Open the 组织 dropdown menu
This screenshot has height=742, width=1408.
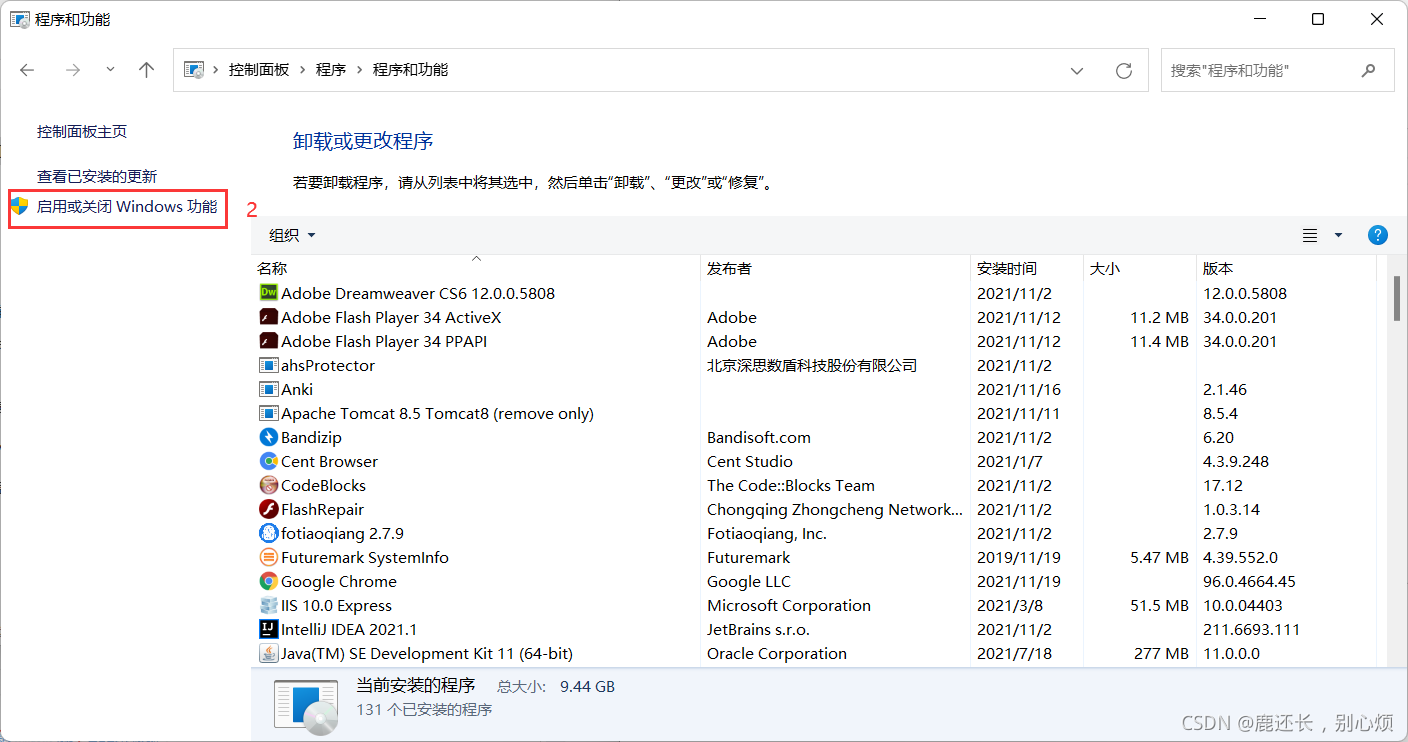(x=292, y=235)
